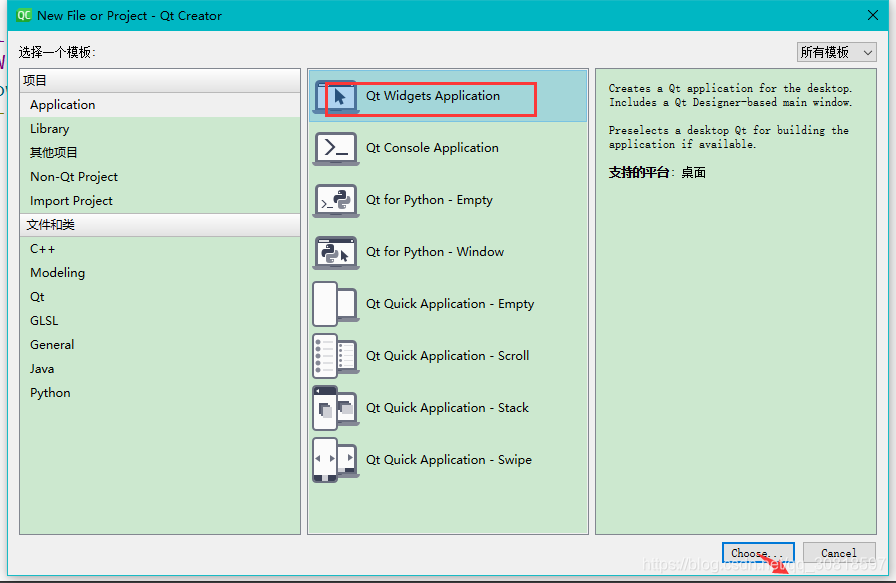Image resolution: width=896 pixels, height=583 pixels.
Task: Click the Qt Quick Application Scroll icon
Action: [336, 356]
